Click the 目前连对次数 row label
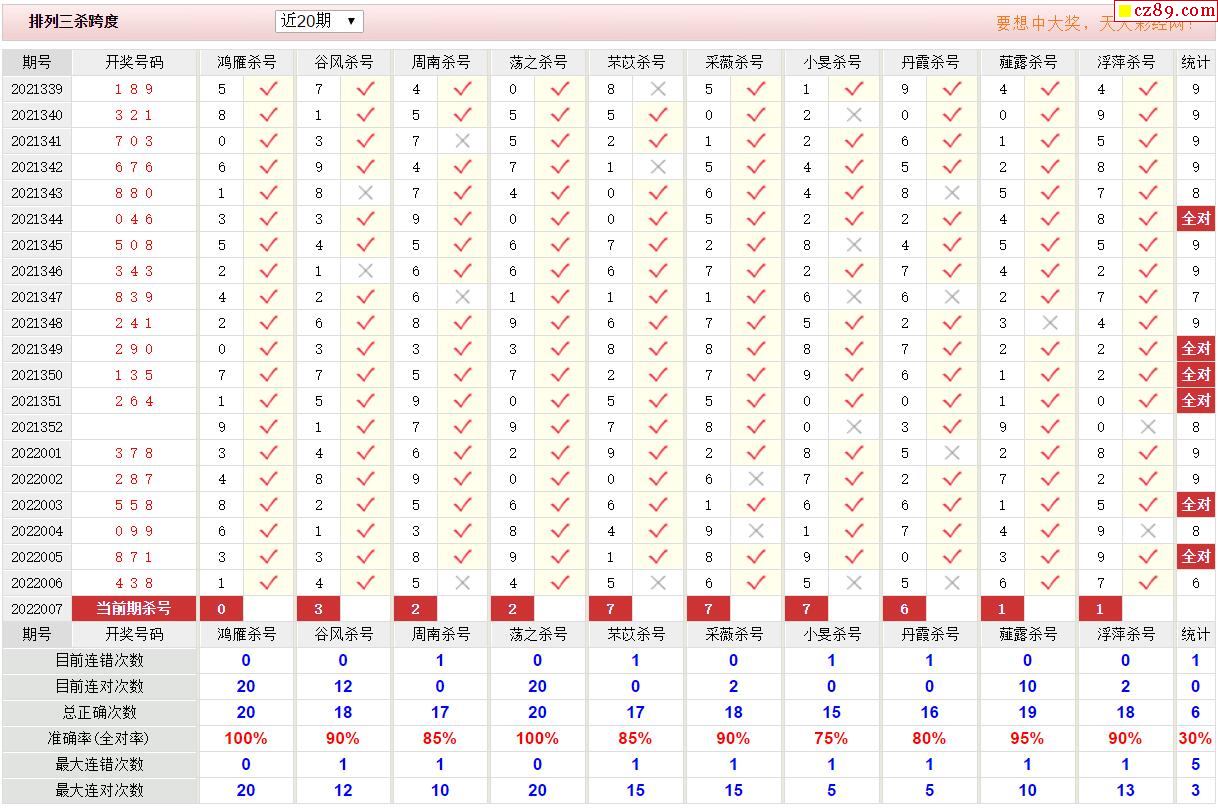The width and height of the screenshot is (1218, 808). tap(99, 686)
